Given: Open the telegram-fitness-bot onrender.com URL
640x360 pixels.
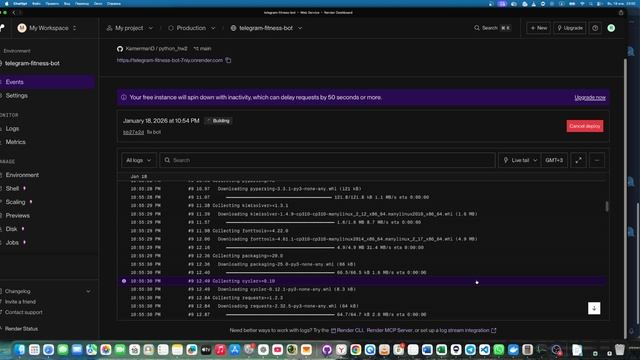Looking at the screenshot, I should 170,60.
